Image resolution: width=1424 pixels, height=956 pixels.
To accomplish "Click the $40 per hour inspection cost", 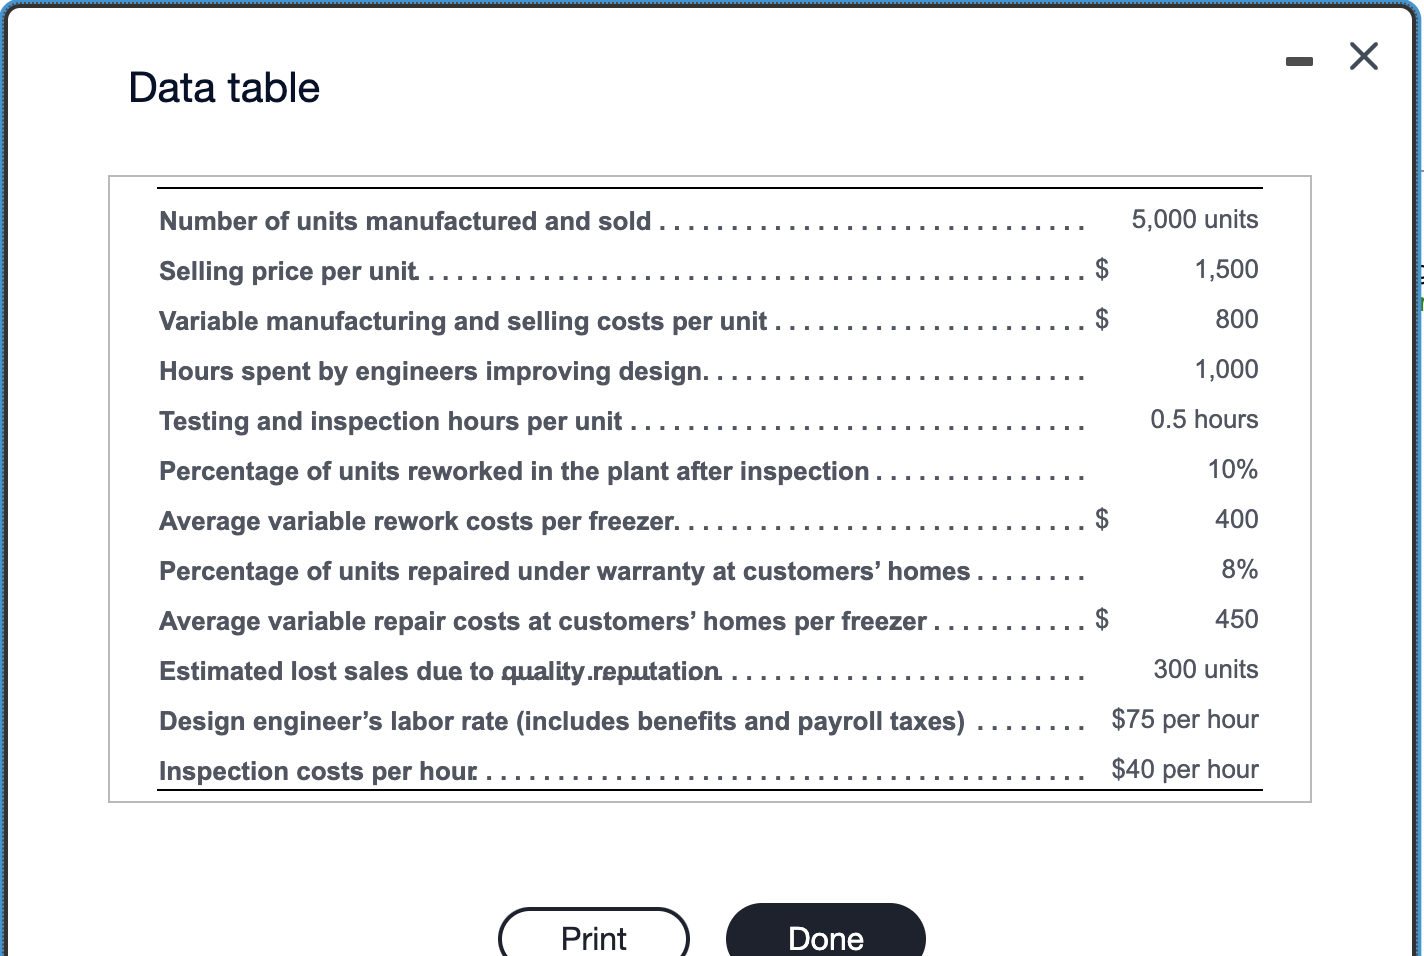I will (1184, 769).
